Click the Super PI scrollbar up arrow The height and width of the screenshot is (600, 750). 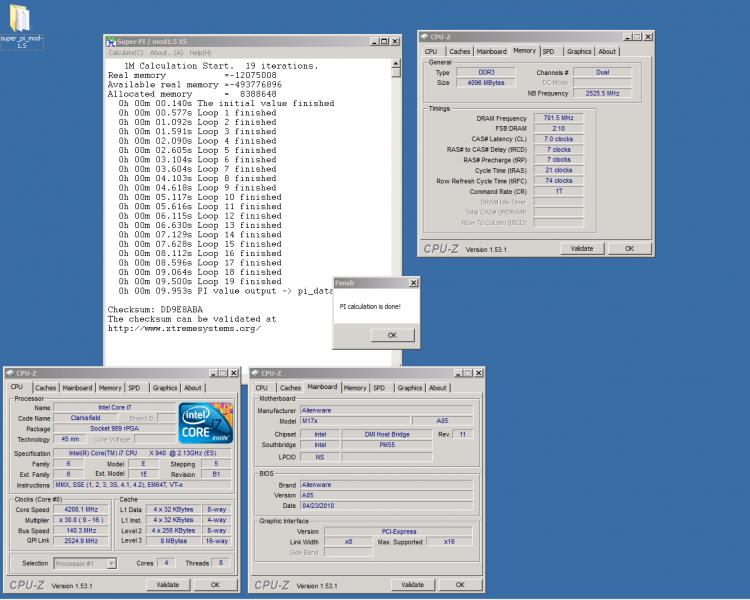[396, 63]
